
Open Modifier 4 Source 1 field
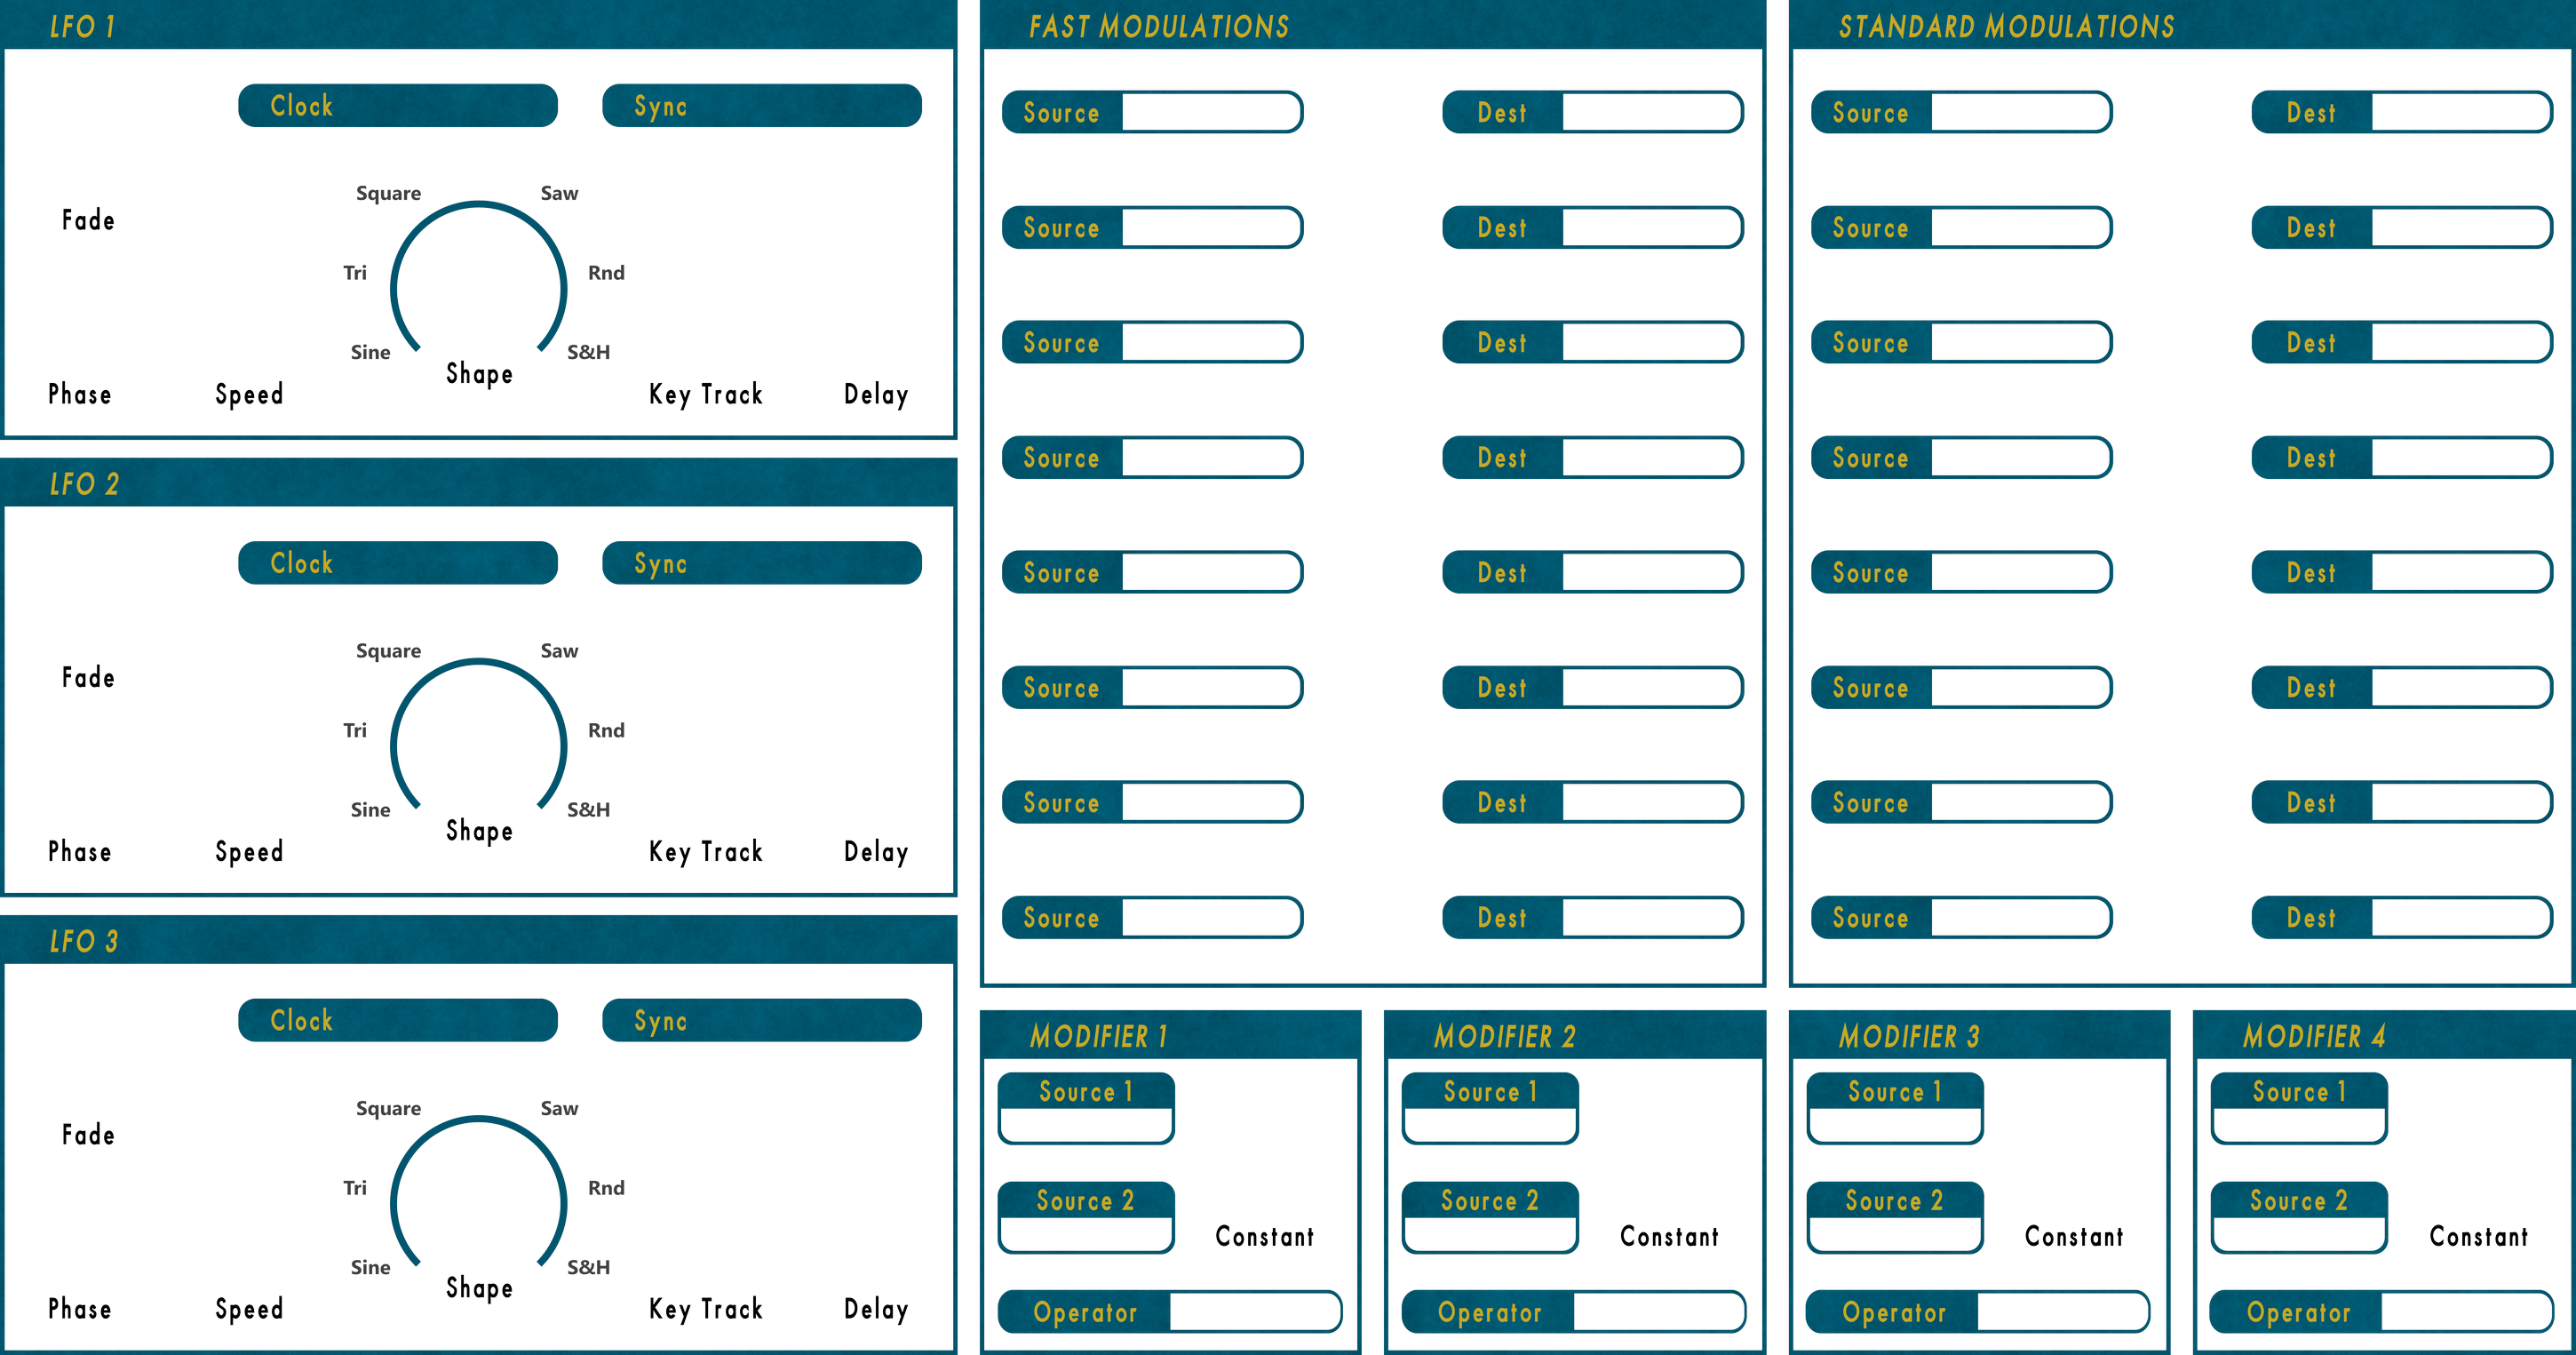point(2299,1108)
